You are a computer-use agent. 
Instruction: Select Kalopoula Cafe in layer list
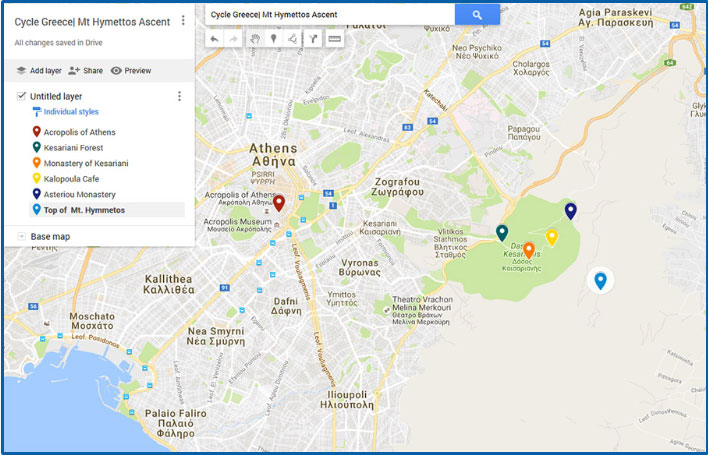pyautogui.click(x=71, y=179)
